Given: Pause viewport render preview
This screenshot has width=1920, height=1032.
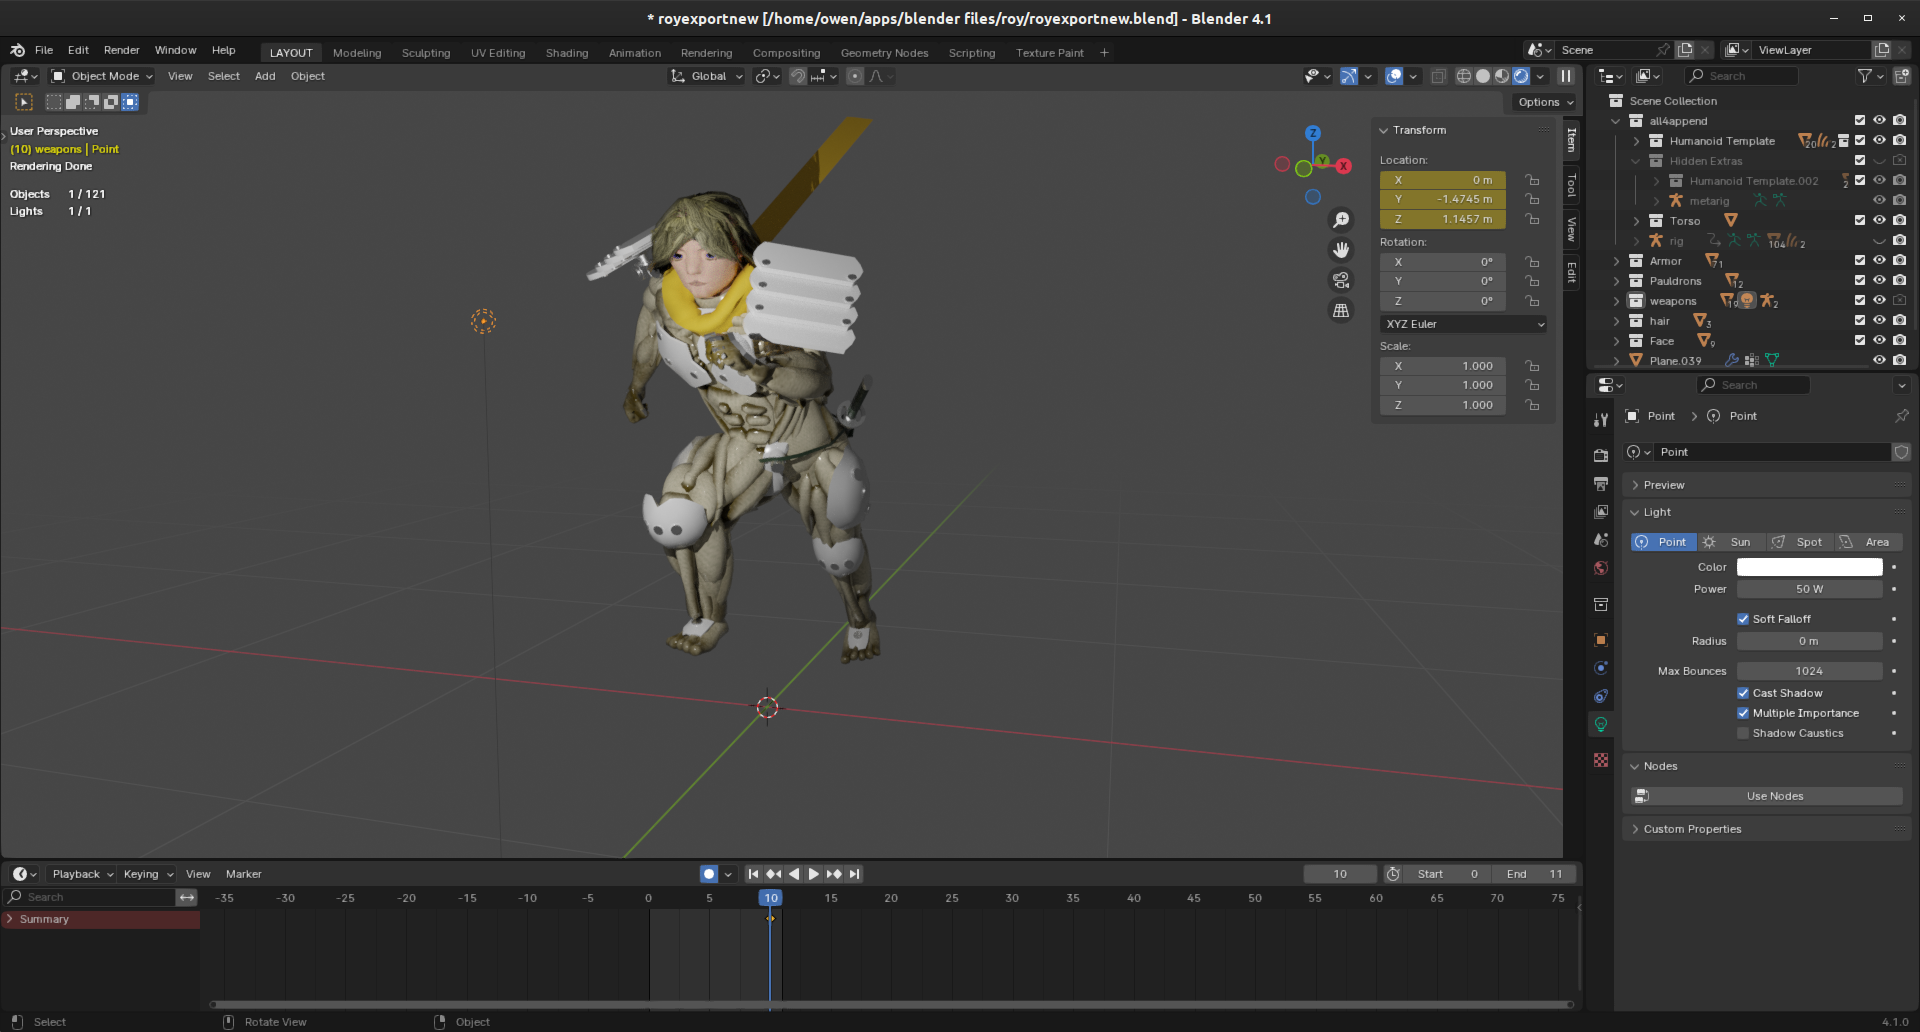Looking at the screenshot, I should [1566, 76].
